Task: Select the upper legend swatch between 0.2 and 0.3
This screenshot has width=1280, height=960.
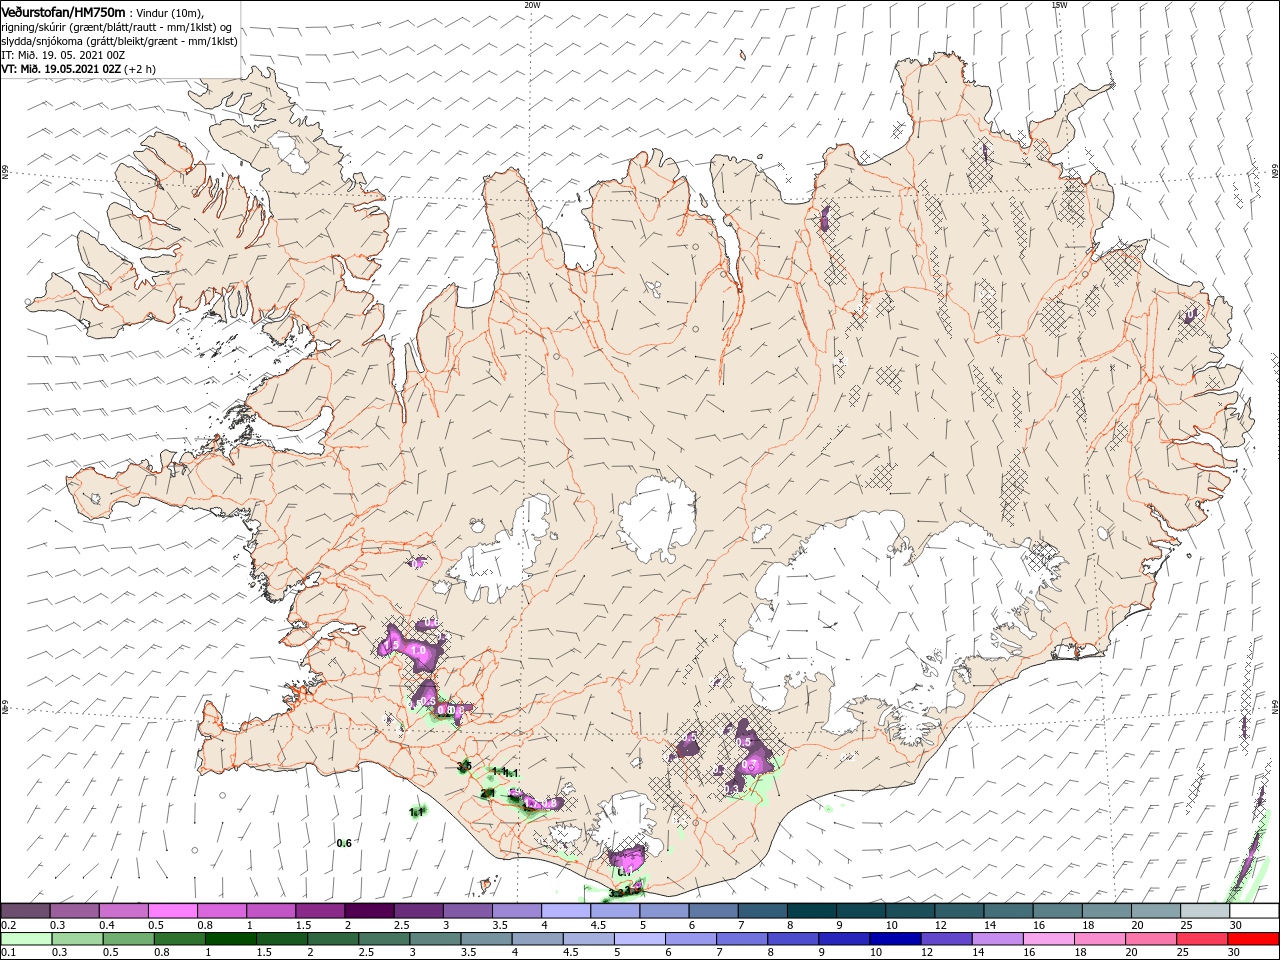Action: click(26, 911)
